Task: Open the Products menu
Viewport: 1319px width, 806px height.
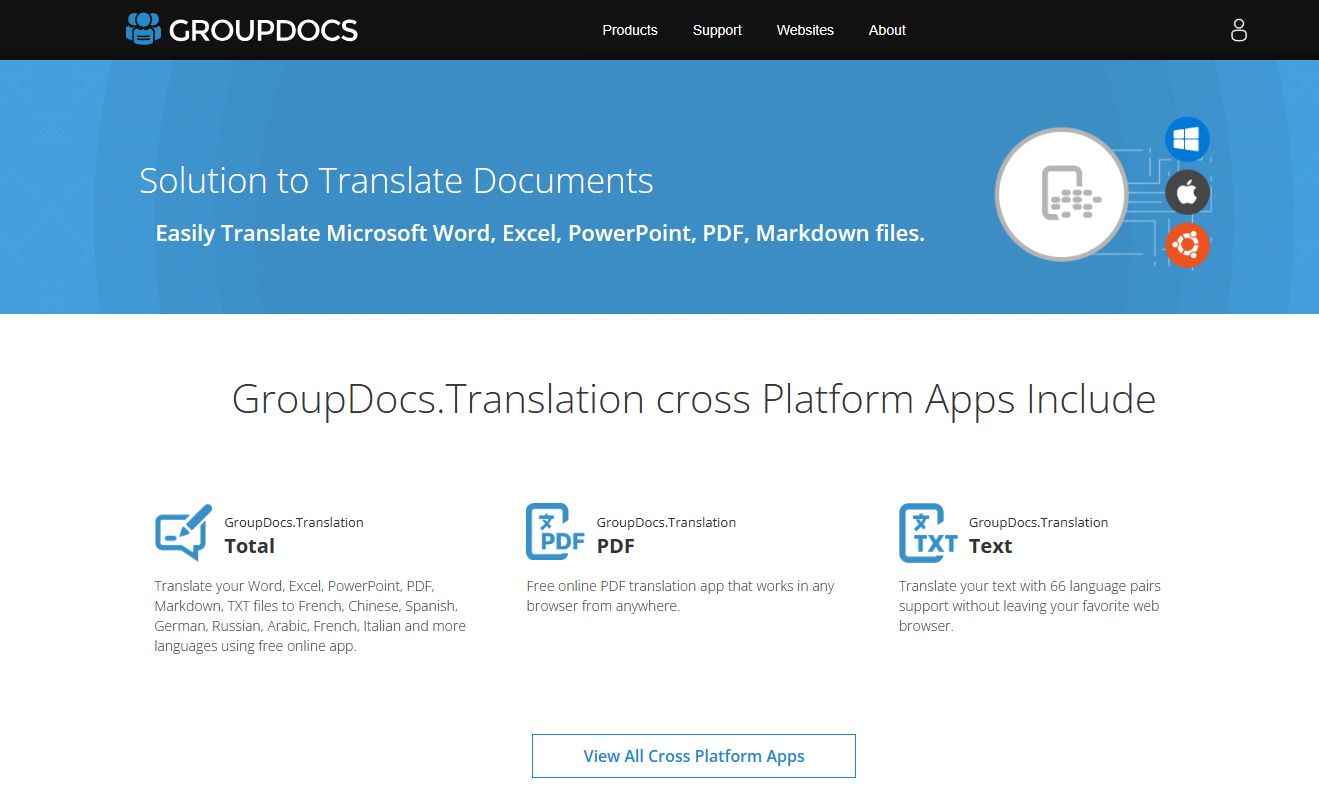Action: coord(630,30)
